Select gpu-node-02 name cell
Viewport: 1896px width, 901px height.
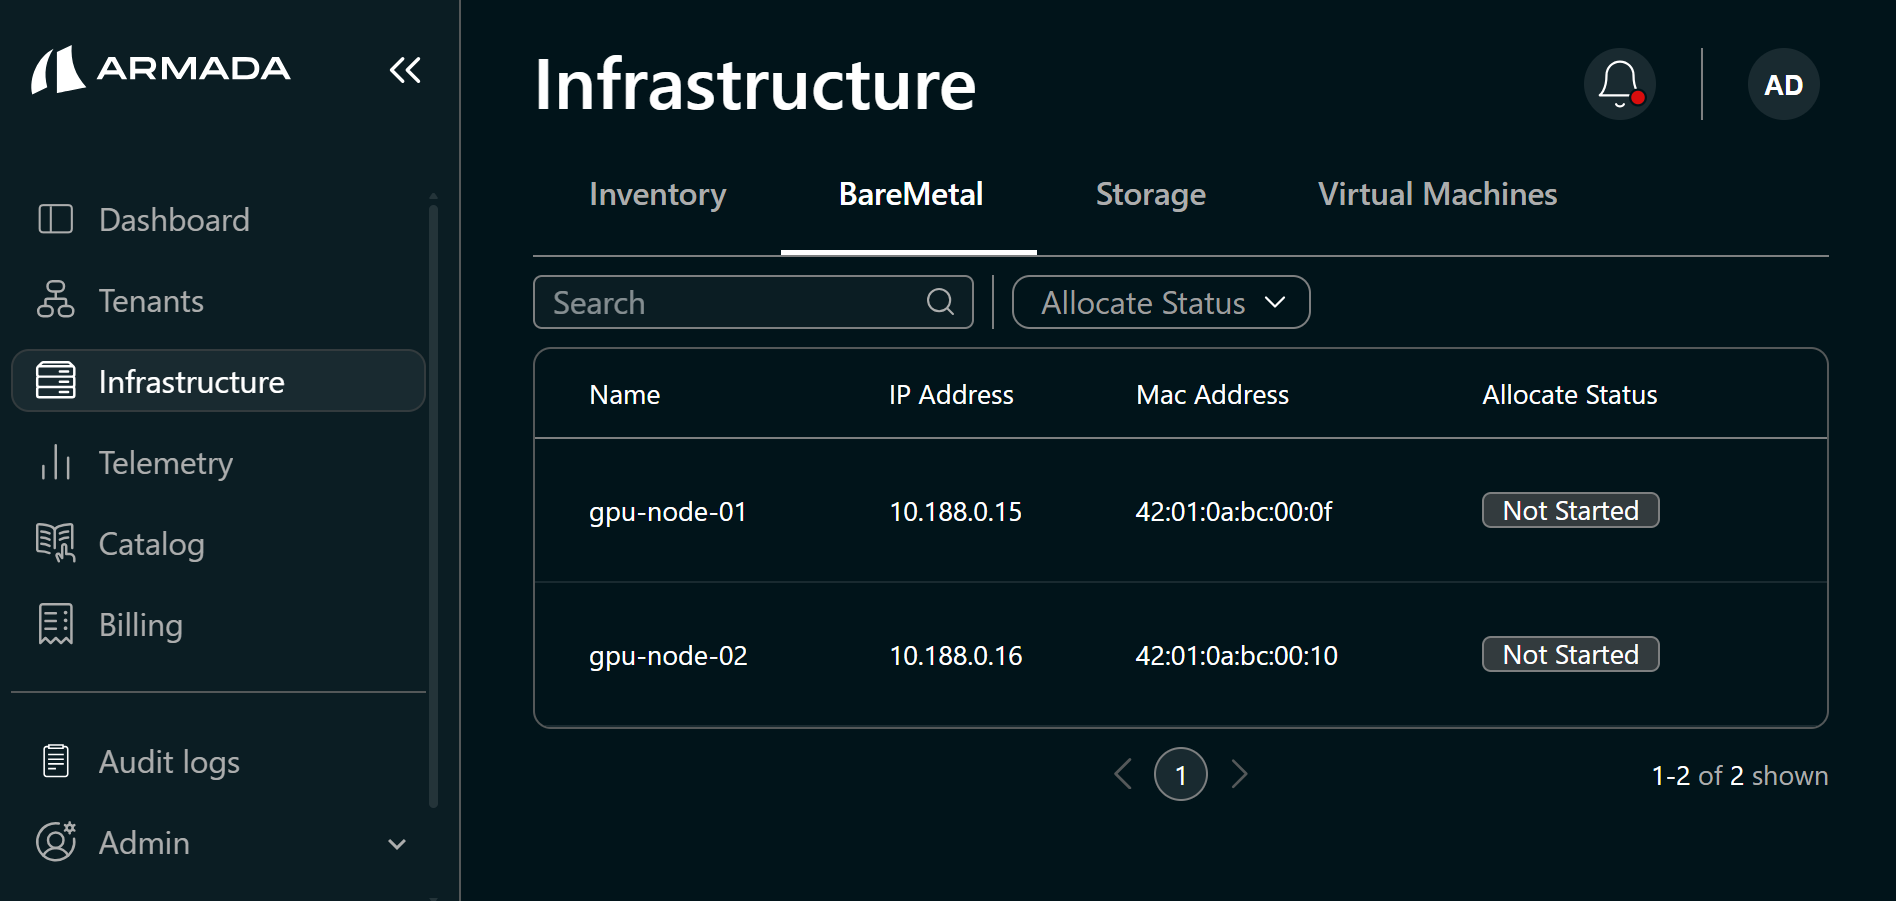click(x=668, y=656)
